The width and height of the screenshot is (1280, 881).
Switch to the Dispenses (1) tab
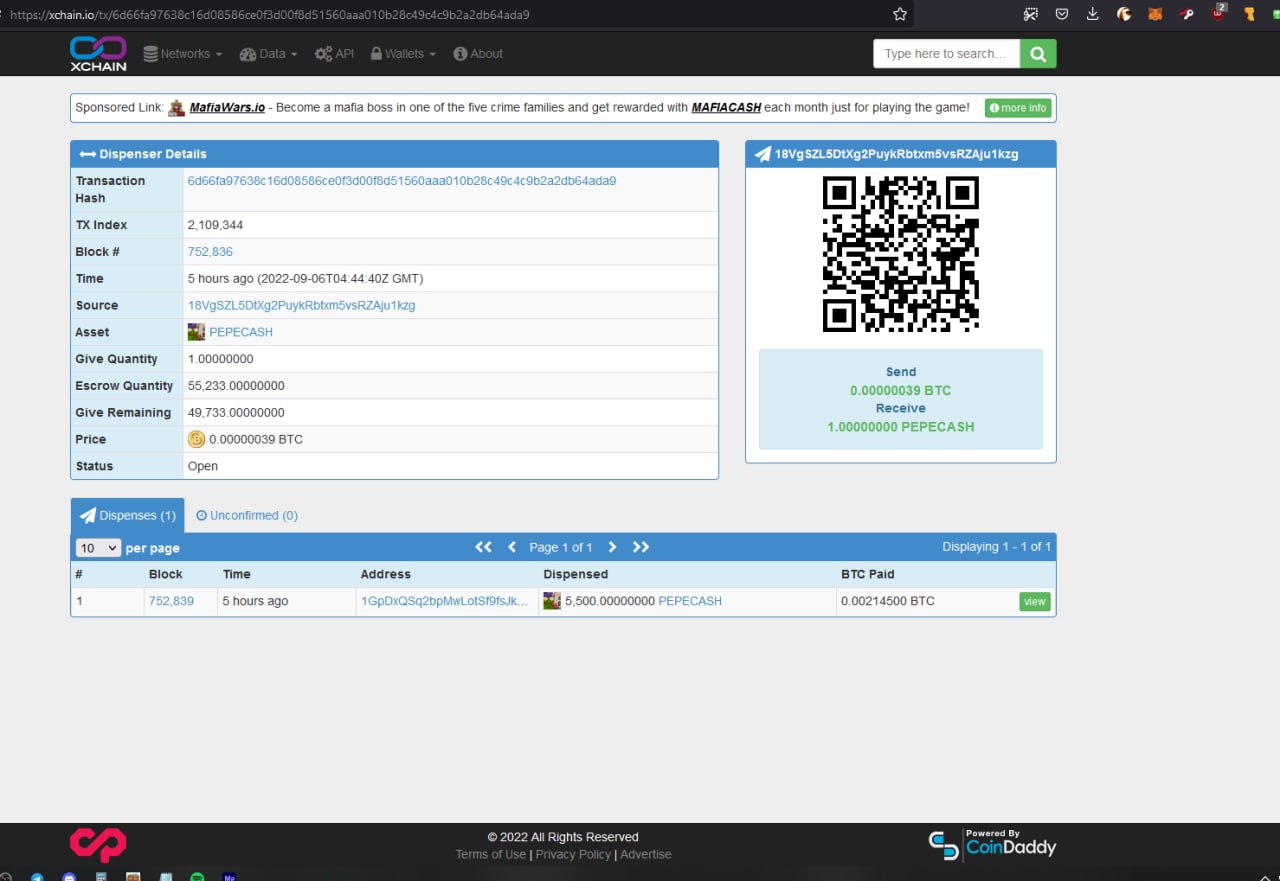tap(127, 515)
